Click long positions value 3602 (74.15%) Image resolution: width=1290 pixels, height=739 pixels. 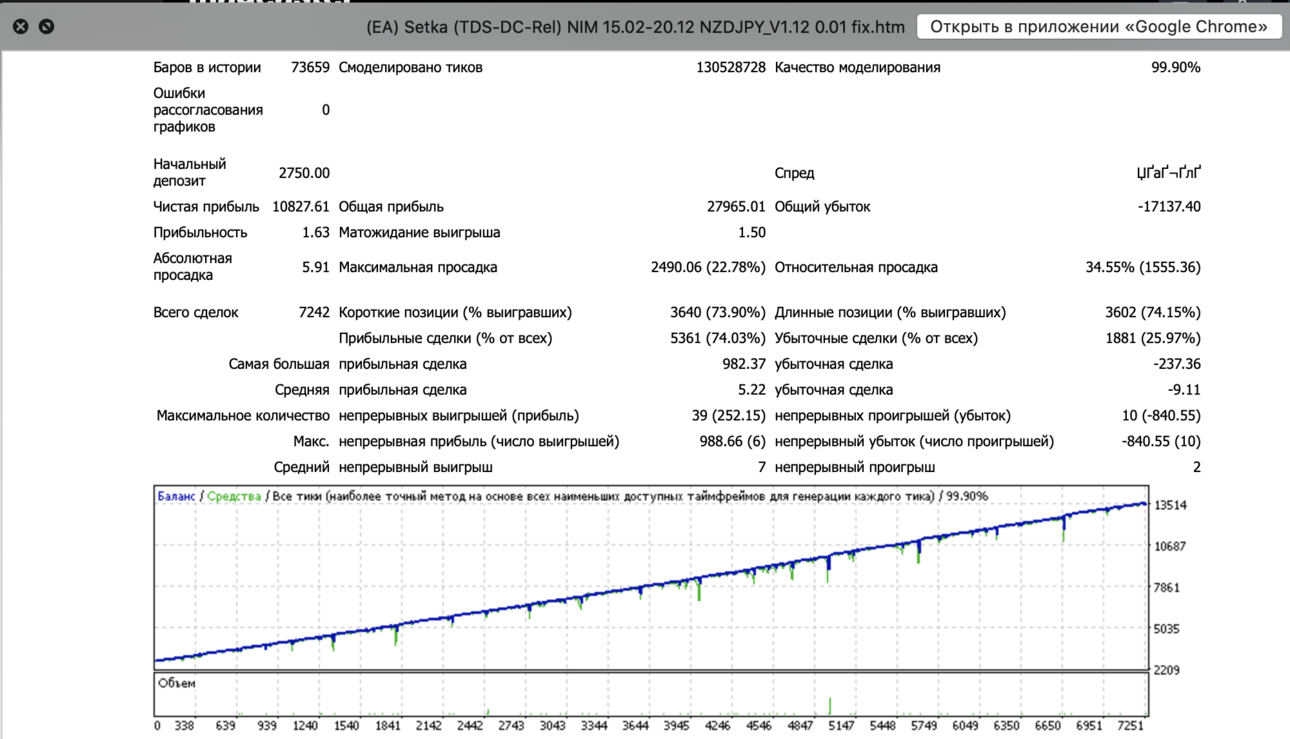1153,312
